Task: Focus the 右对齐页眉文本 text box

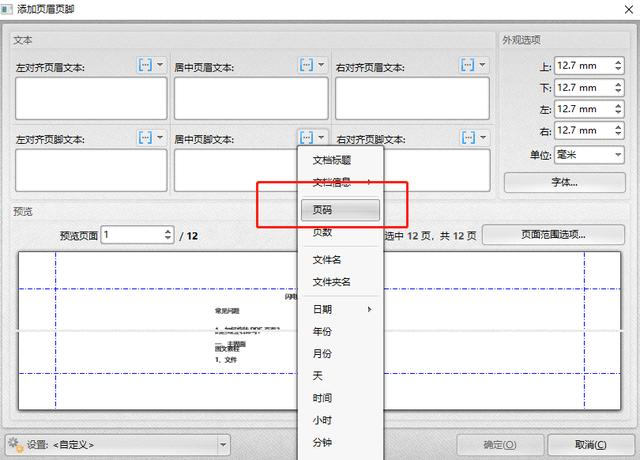Action: coord(412,98)
